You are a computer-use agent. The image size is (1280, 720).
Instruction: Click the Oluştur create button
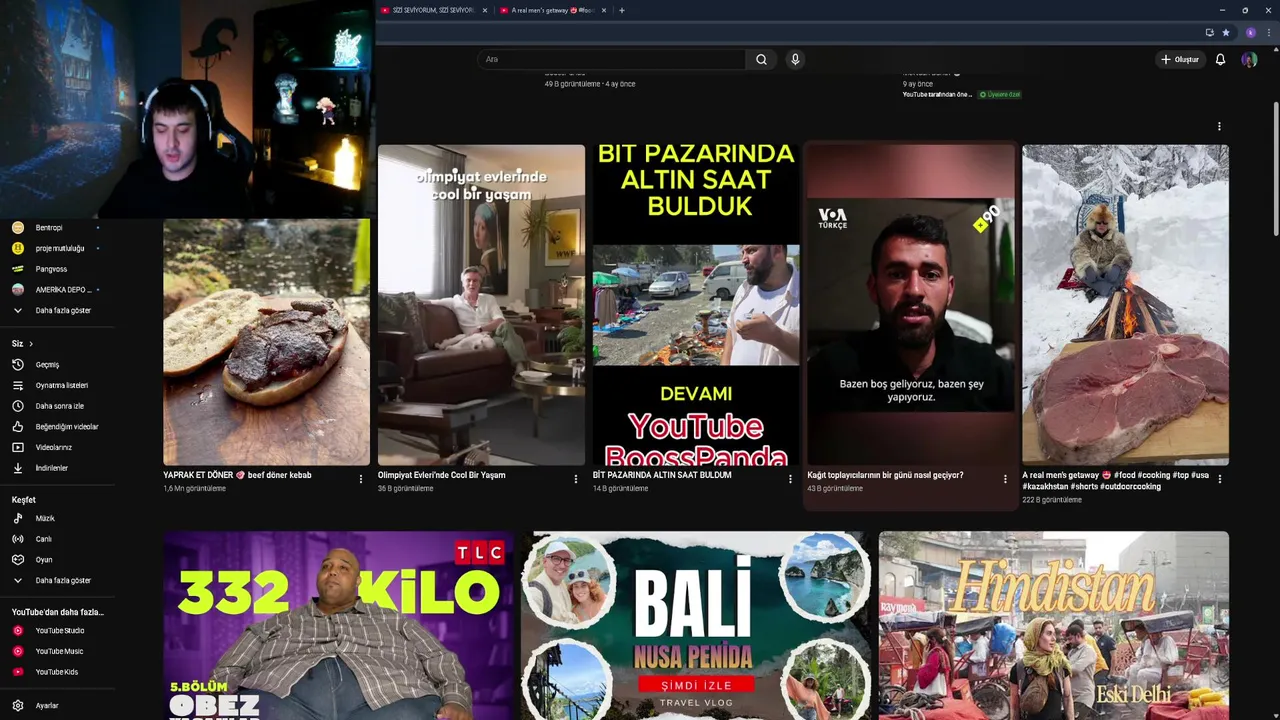coord(1179,60)
